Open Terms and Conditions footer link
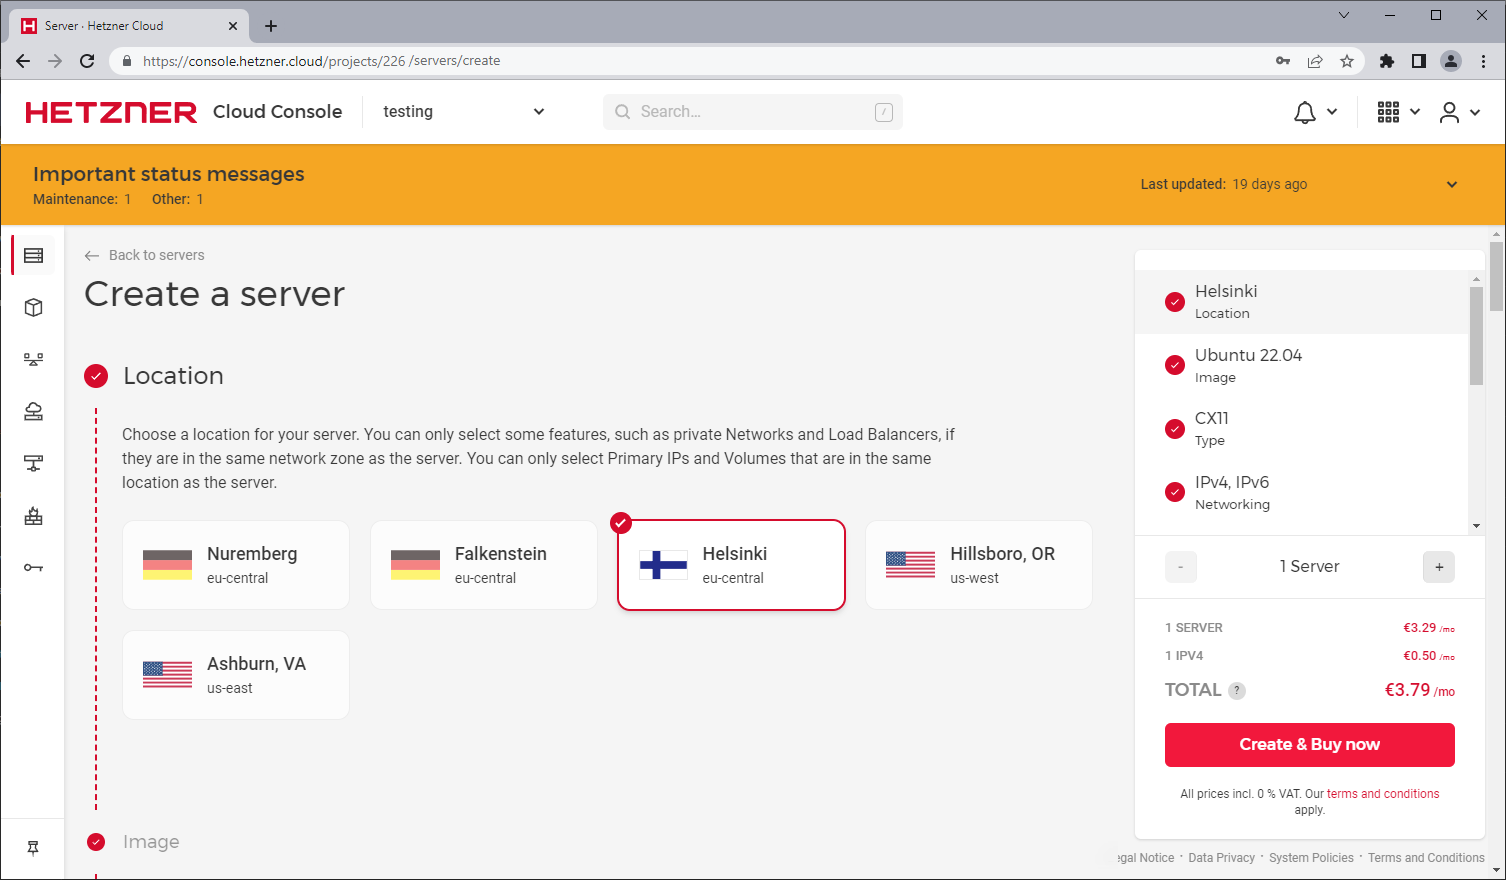This screenshot has height=880, width=1506. click(x=1426, y=858)
